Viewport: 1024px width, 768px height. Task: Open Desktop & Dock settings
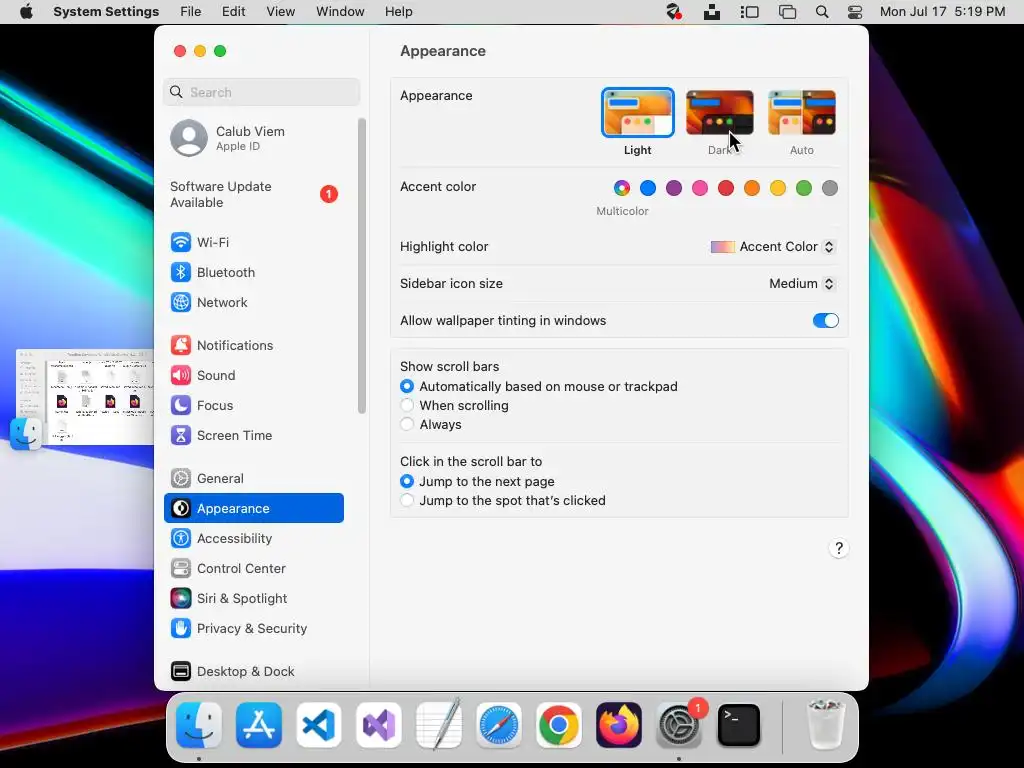[253, 671]
